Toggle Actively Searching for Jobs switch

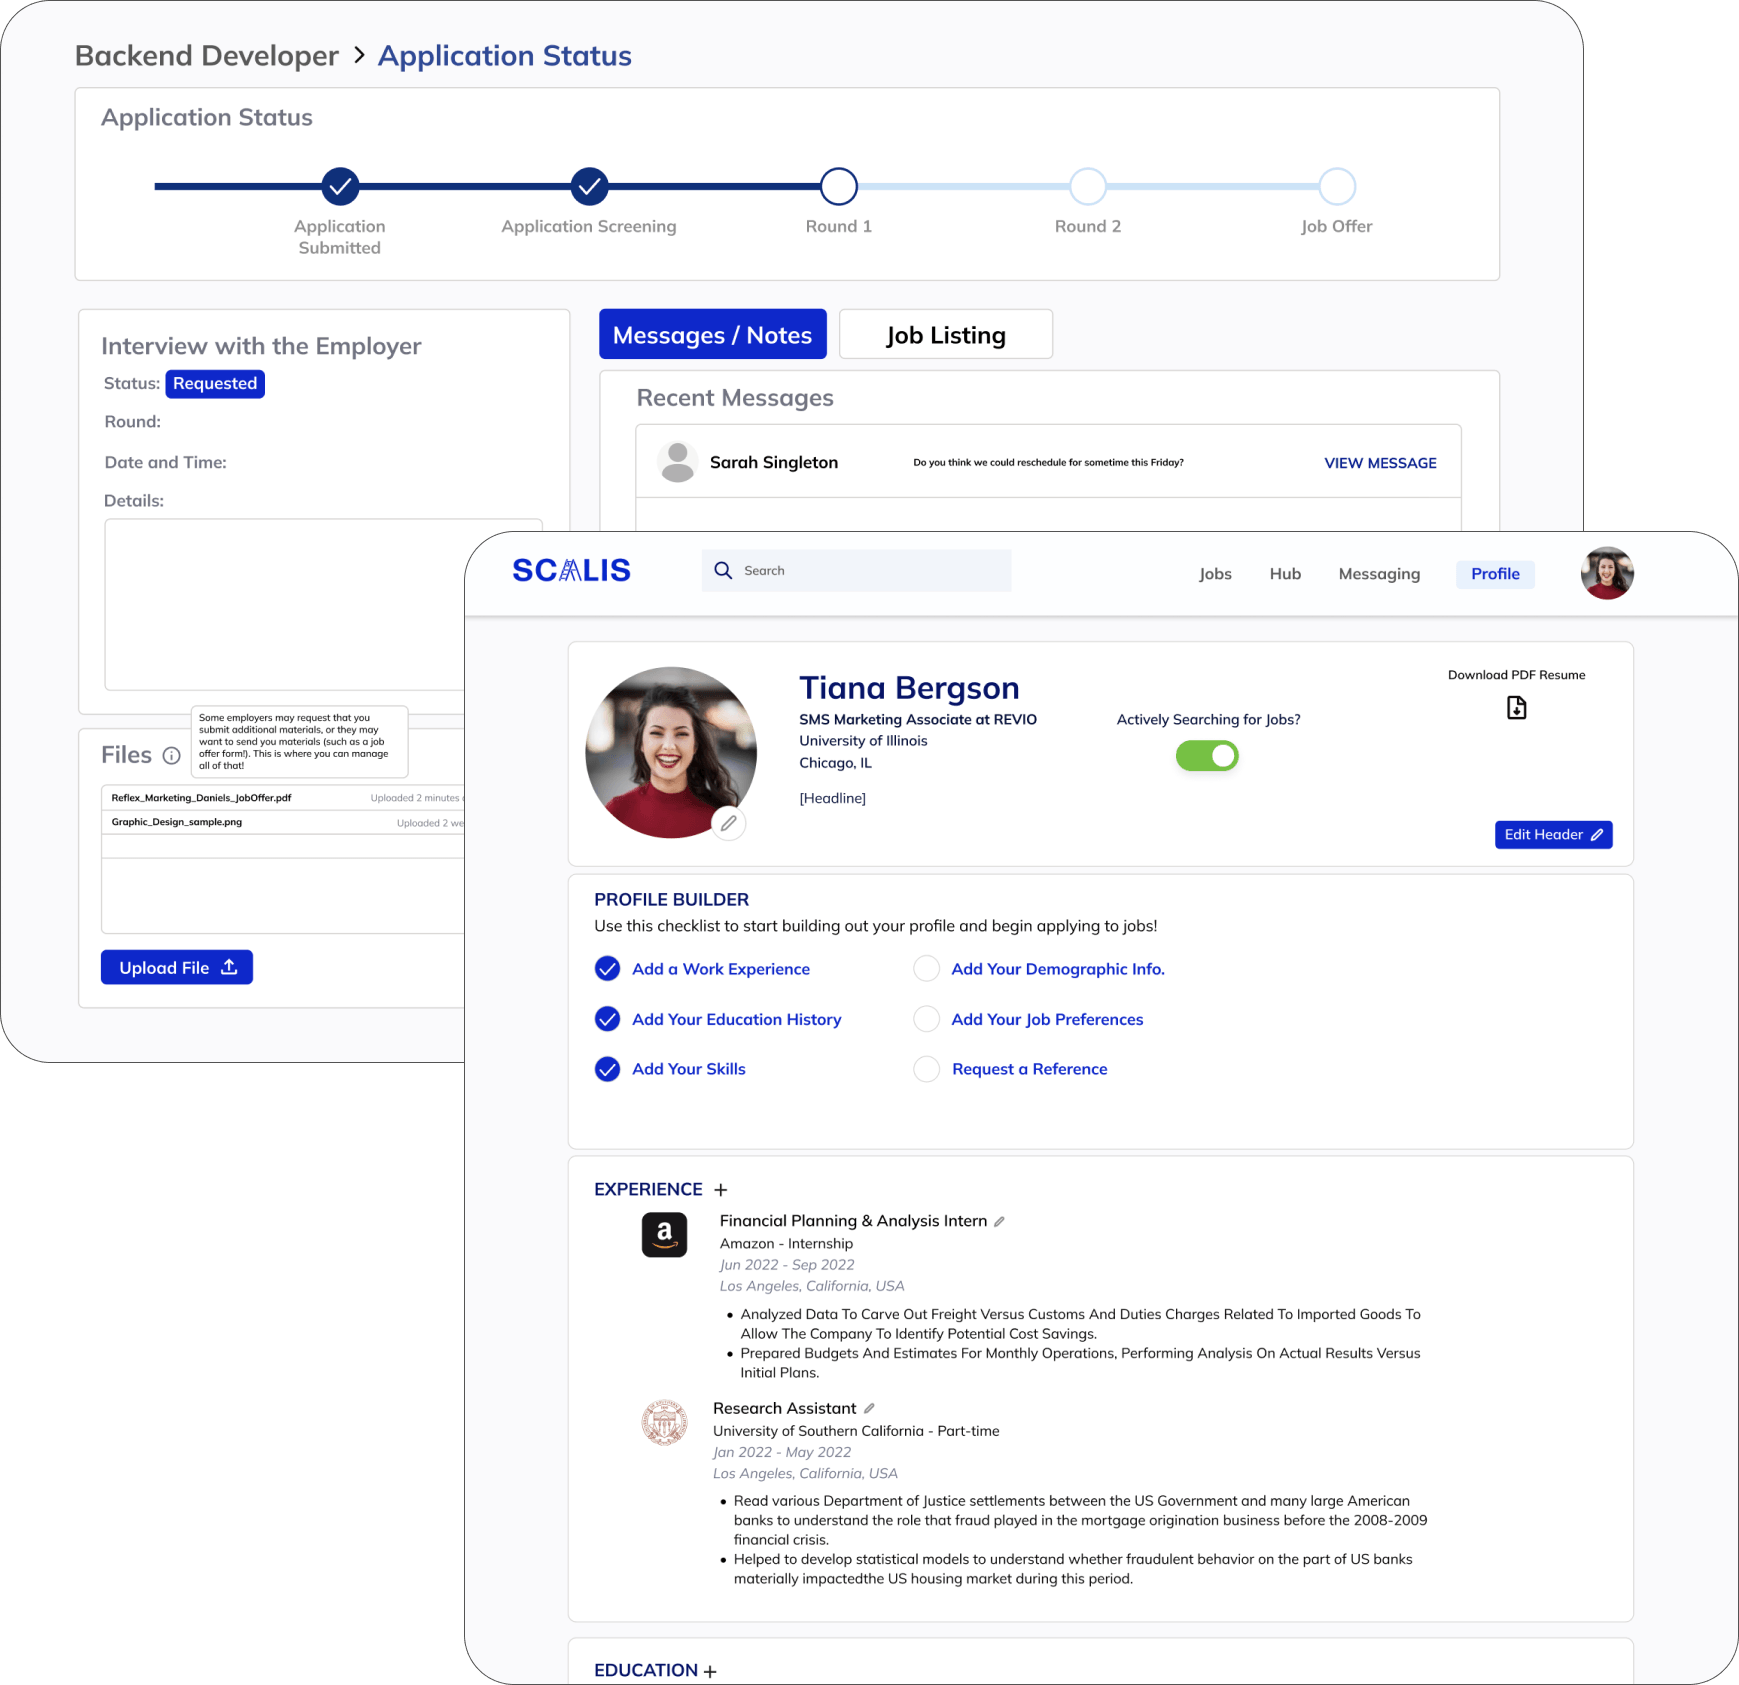1207,756
